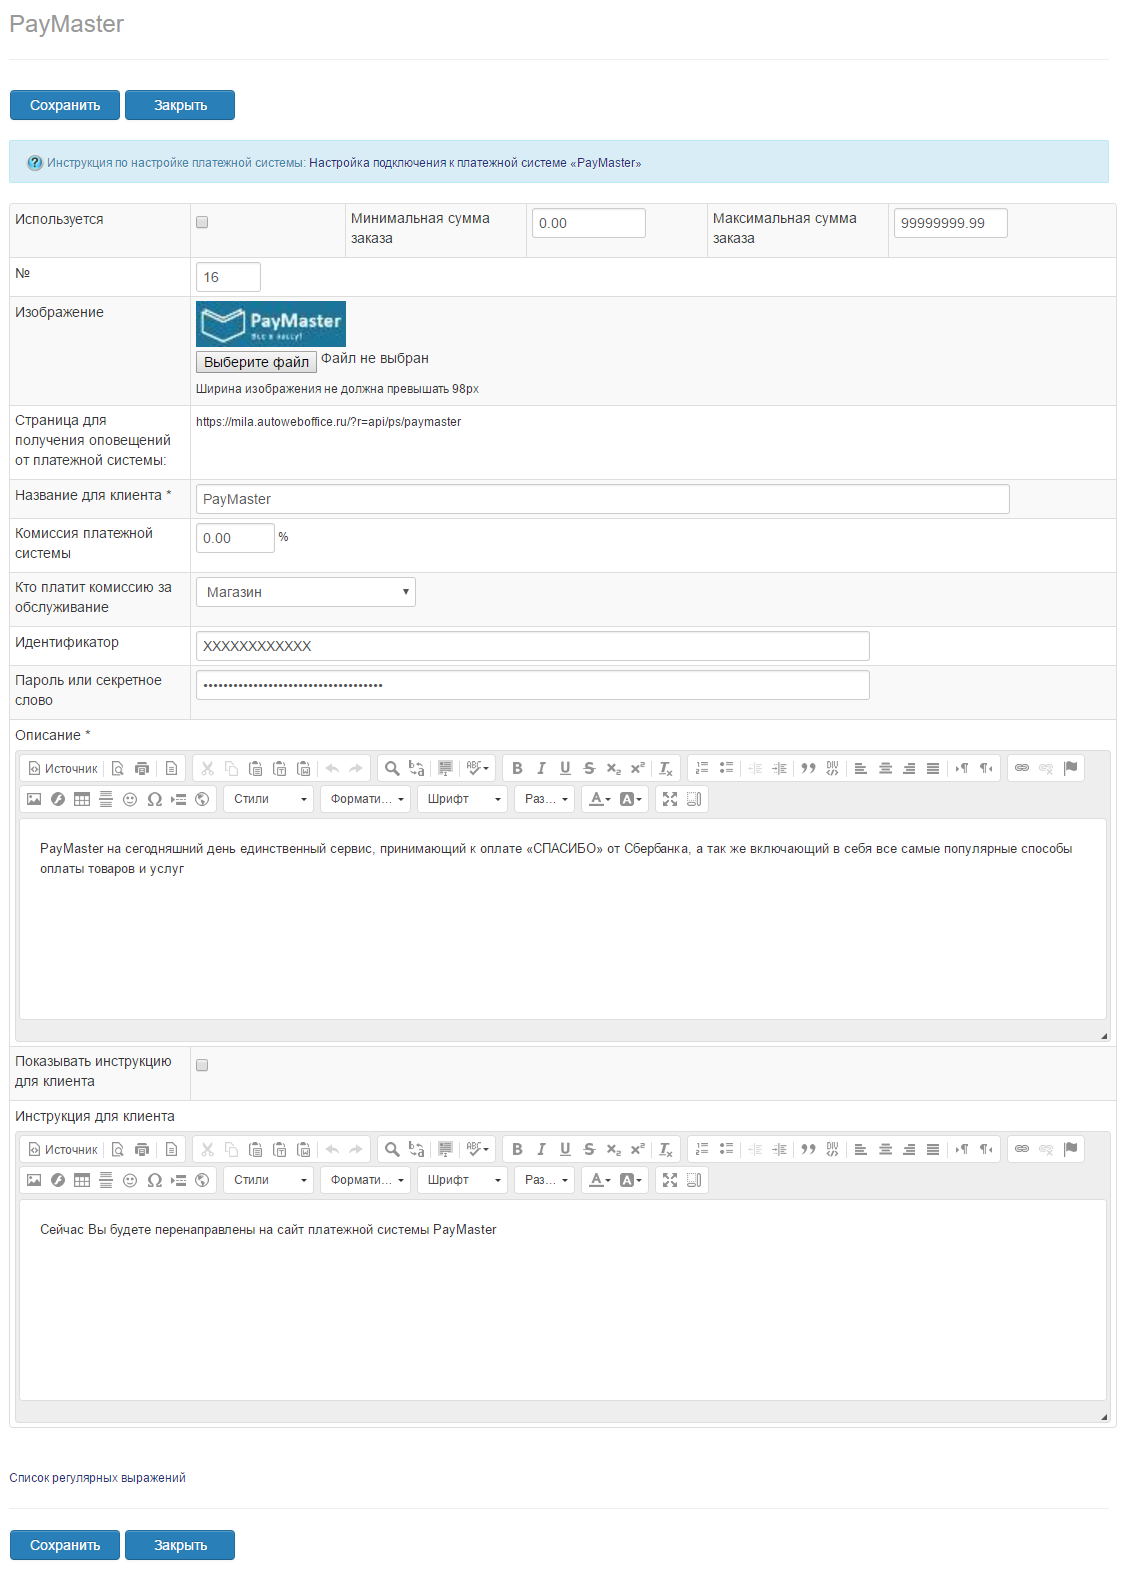Click the bottom Закрыть button
This screenshot has width=1127, height=1572.
coord(180,1545)
